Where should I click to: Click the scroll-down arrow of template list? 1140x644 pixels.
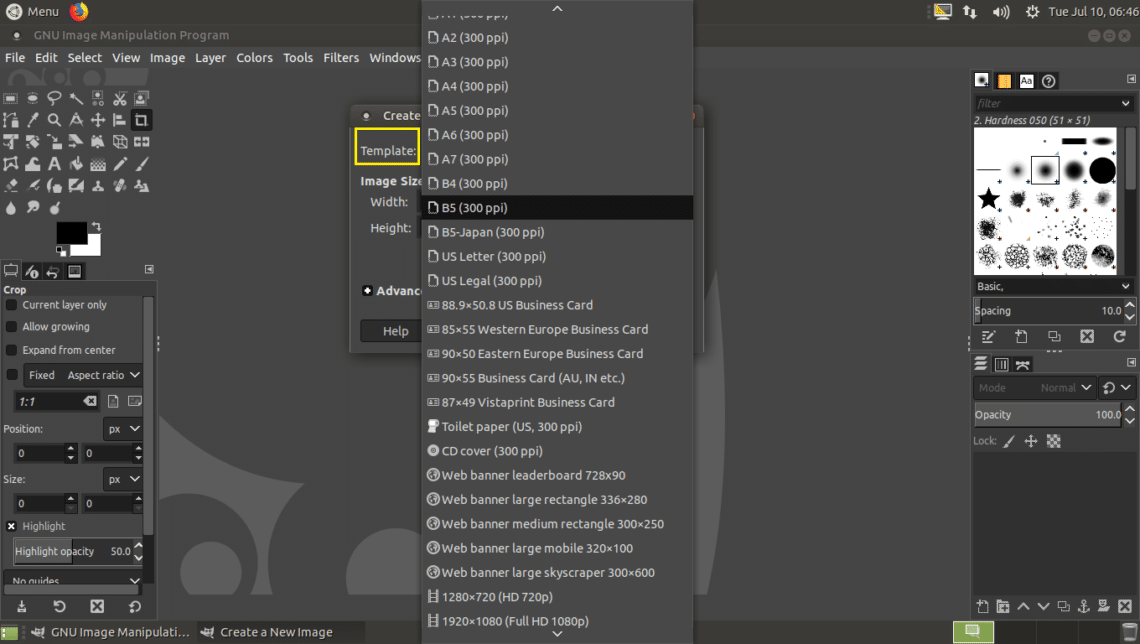558,634
